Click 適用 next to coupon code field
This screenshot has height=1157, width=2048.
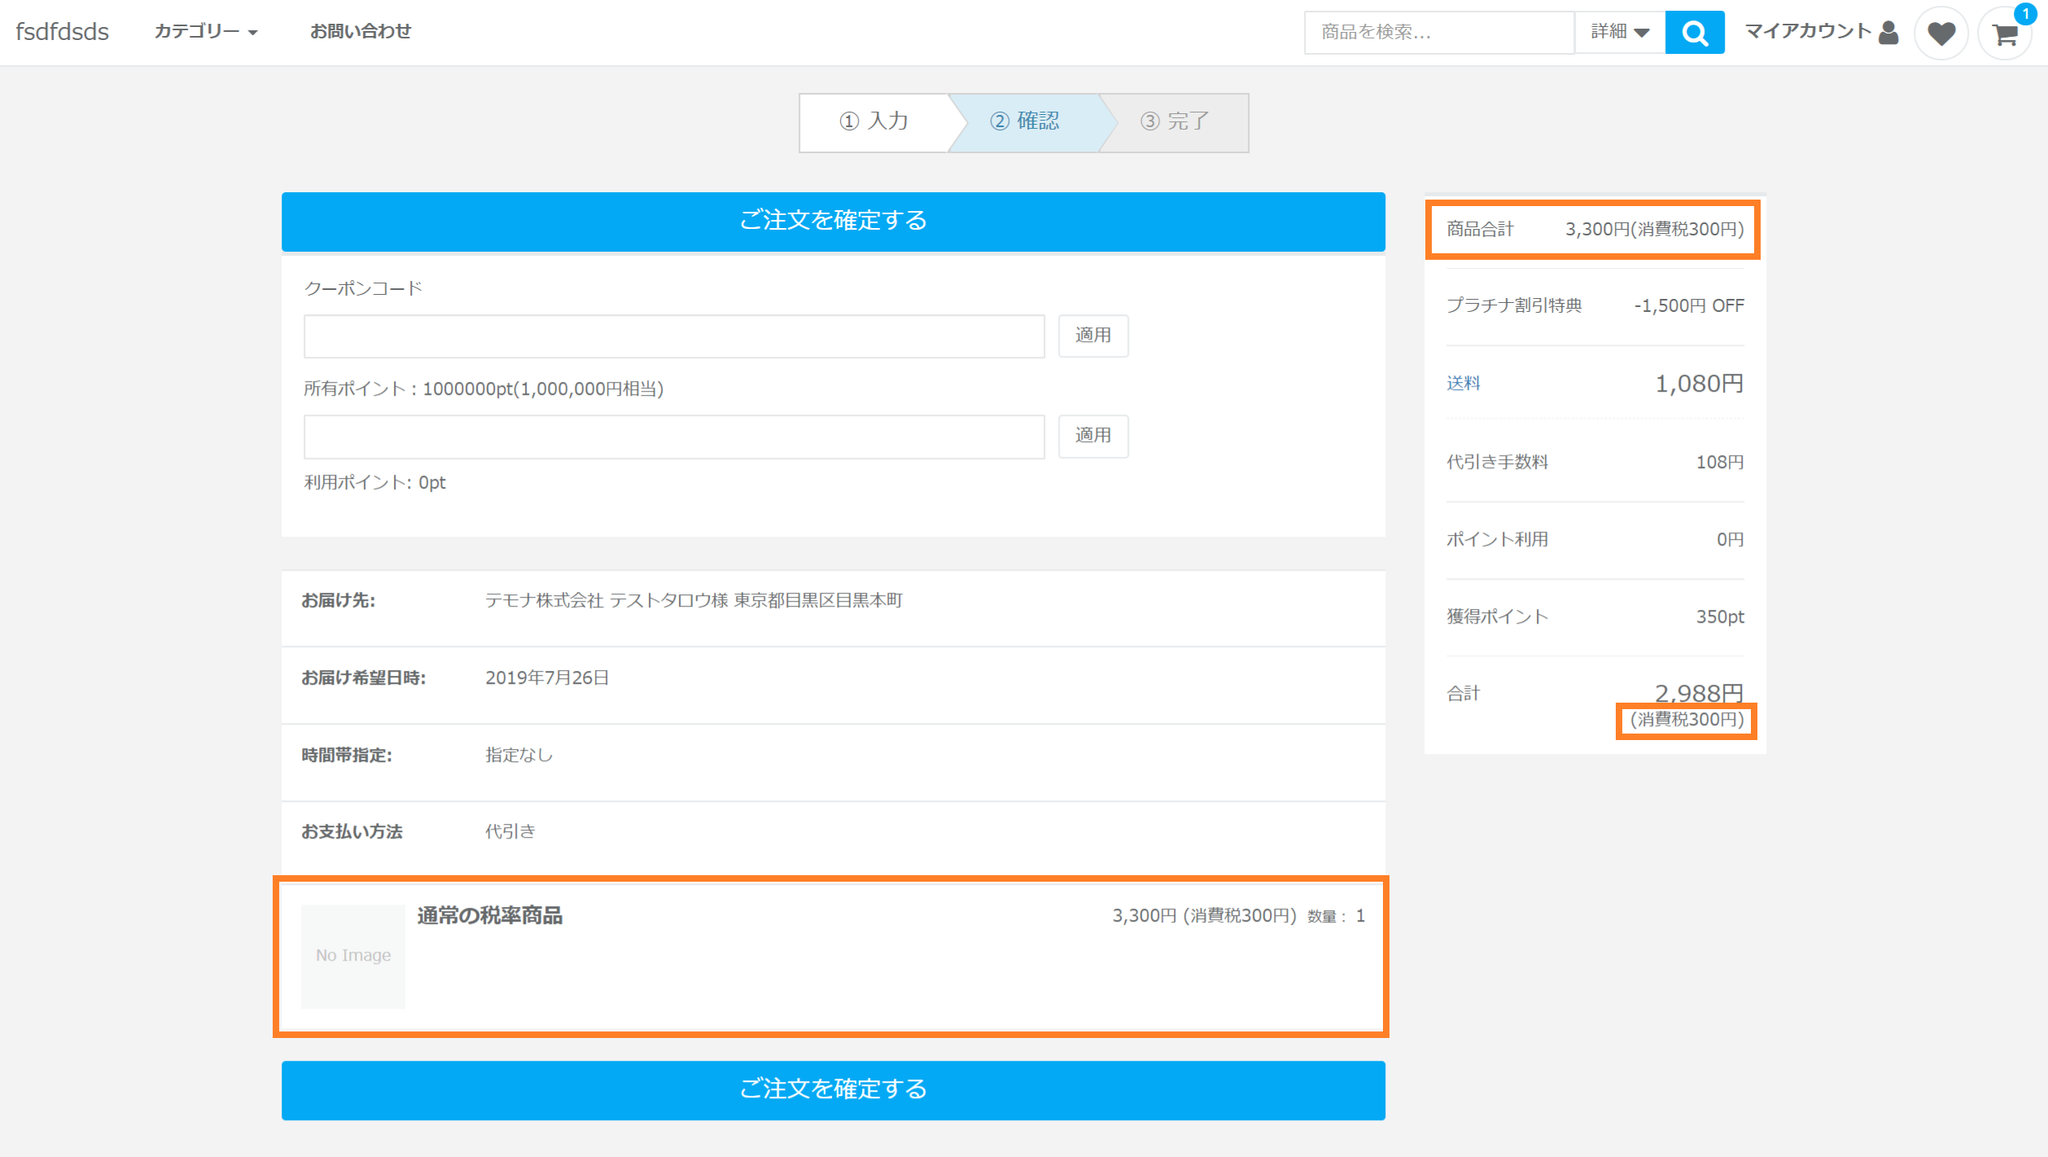click(1093, 335)
